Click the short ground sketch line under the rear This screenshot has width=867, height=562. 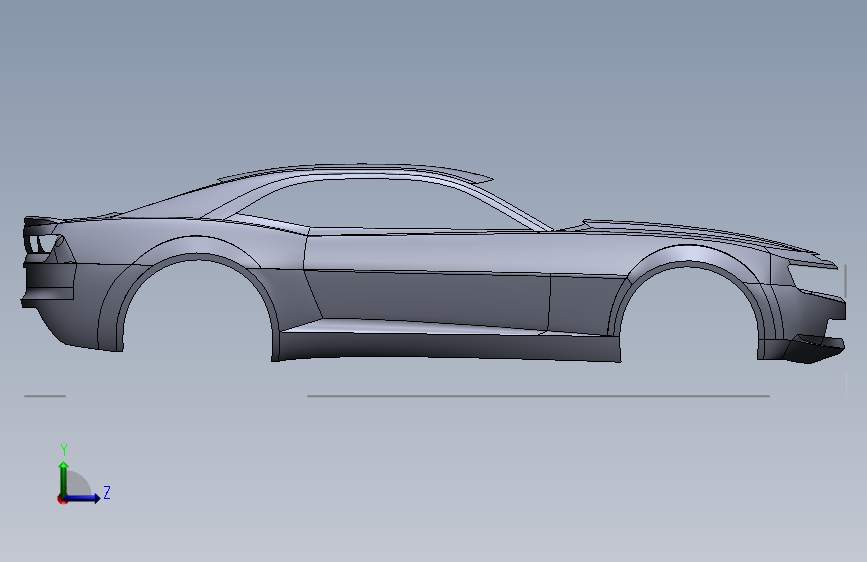[45, 396]
